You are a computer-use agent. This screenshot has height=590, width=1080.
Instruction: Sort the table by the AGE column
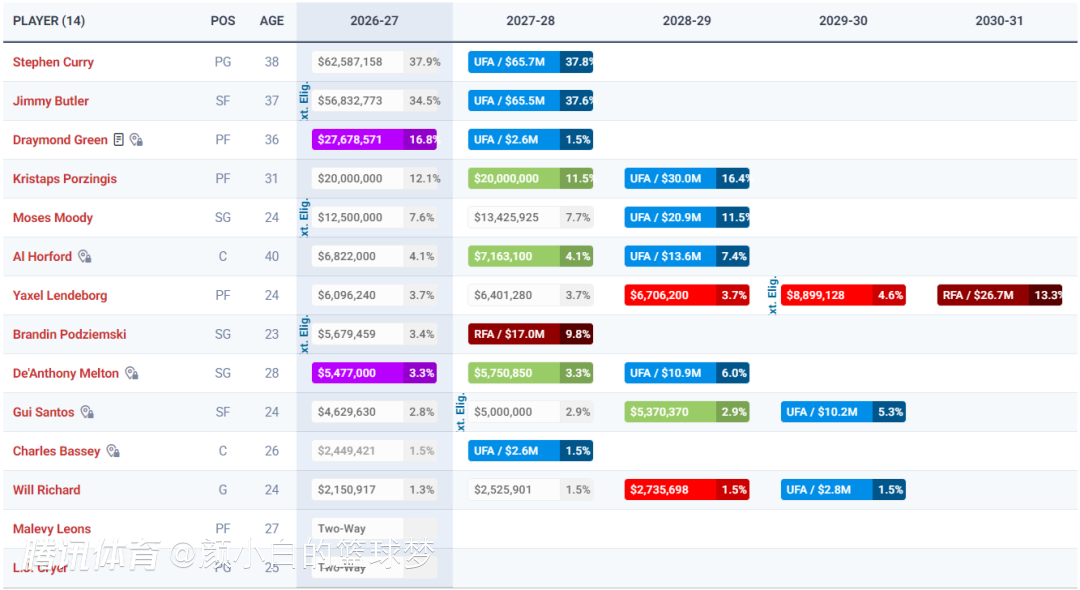[271, 21]
